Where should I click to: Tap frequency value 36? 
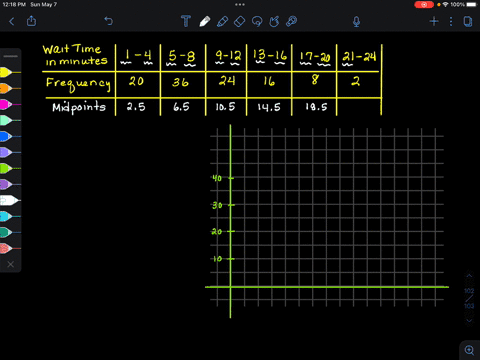tap(180, 82)
